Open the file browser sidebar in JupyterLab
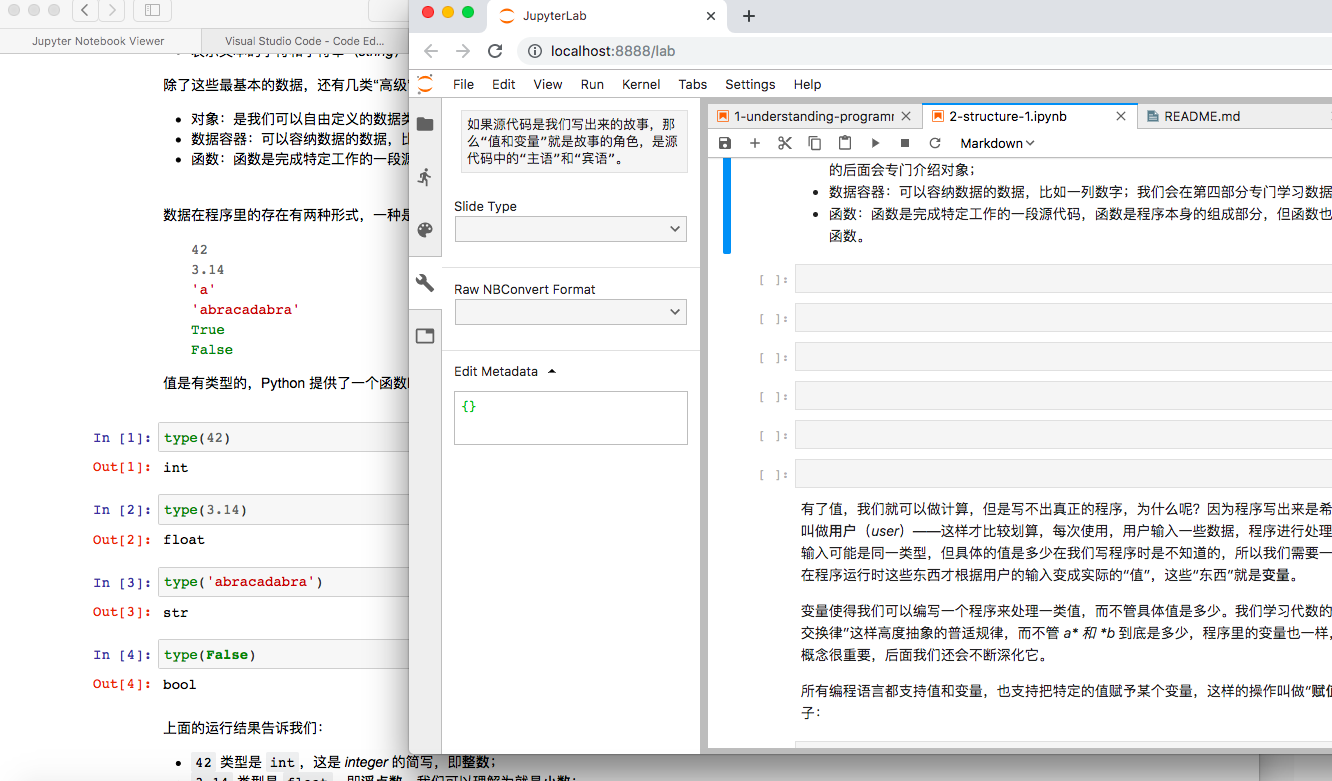The height and width of the screenshot is (781, 1332). point(425,124)
